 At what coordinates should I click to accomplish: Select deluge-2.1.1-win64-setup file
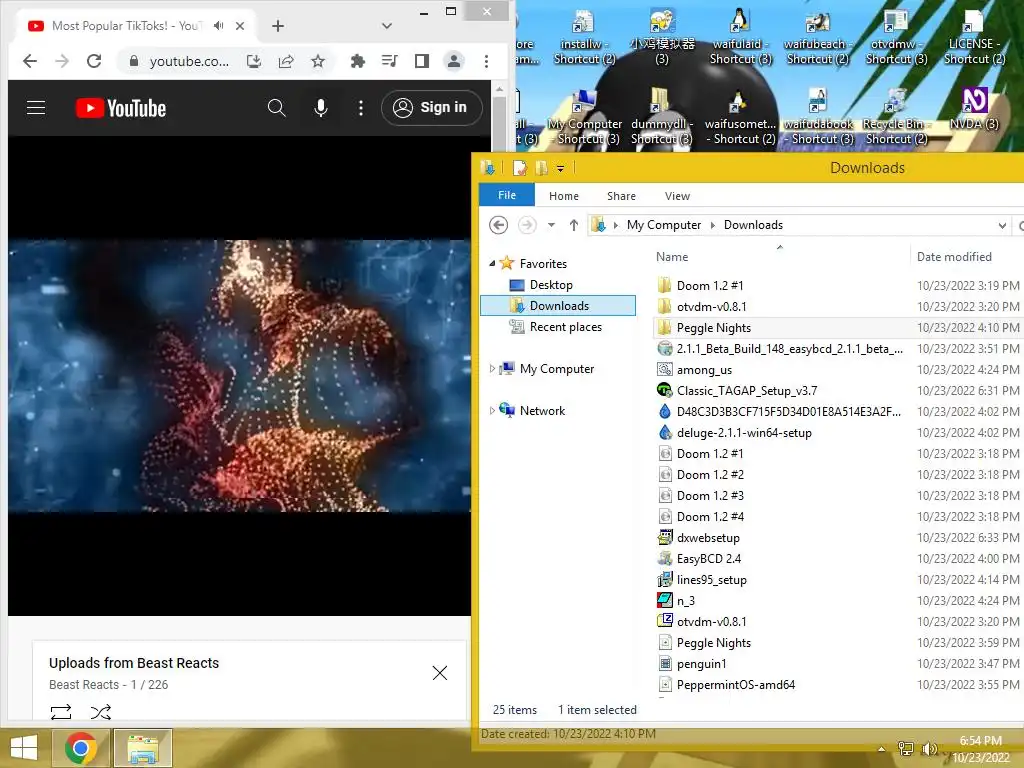point(744,432)
